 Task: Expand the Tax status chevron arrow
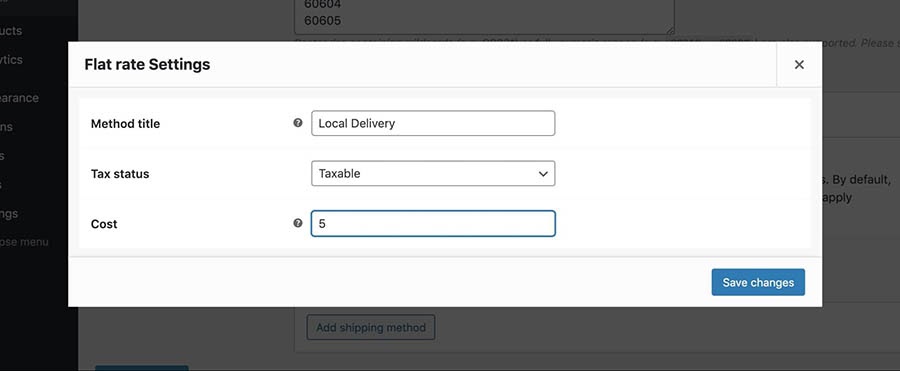(x=542, y=173)
